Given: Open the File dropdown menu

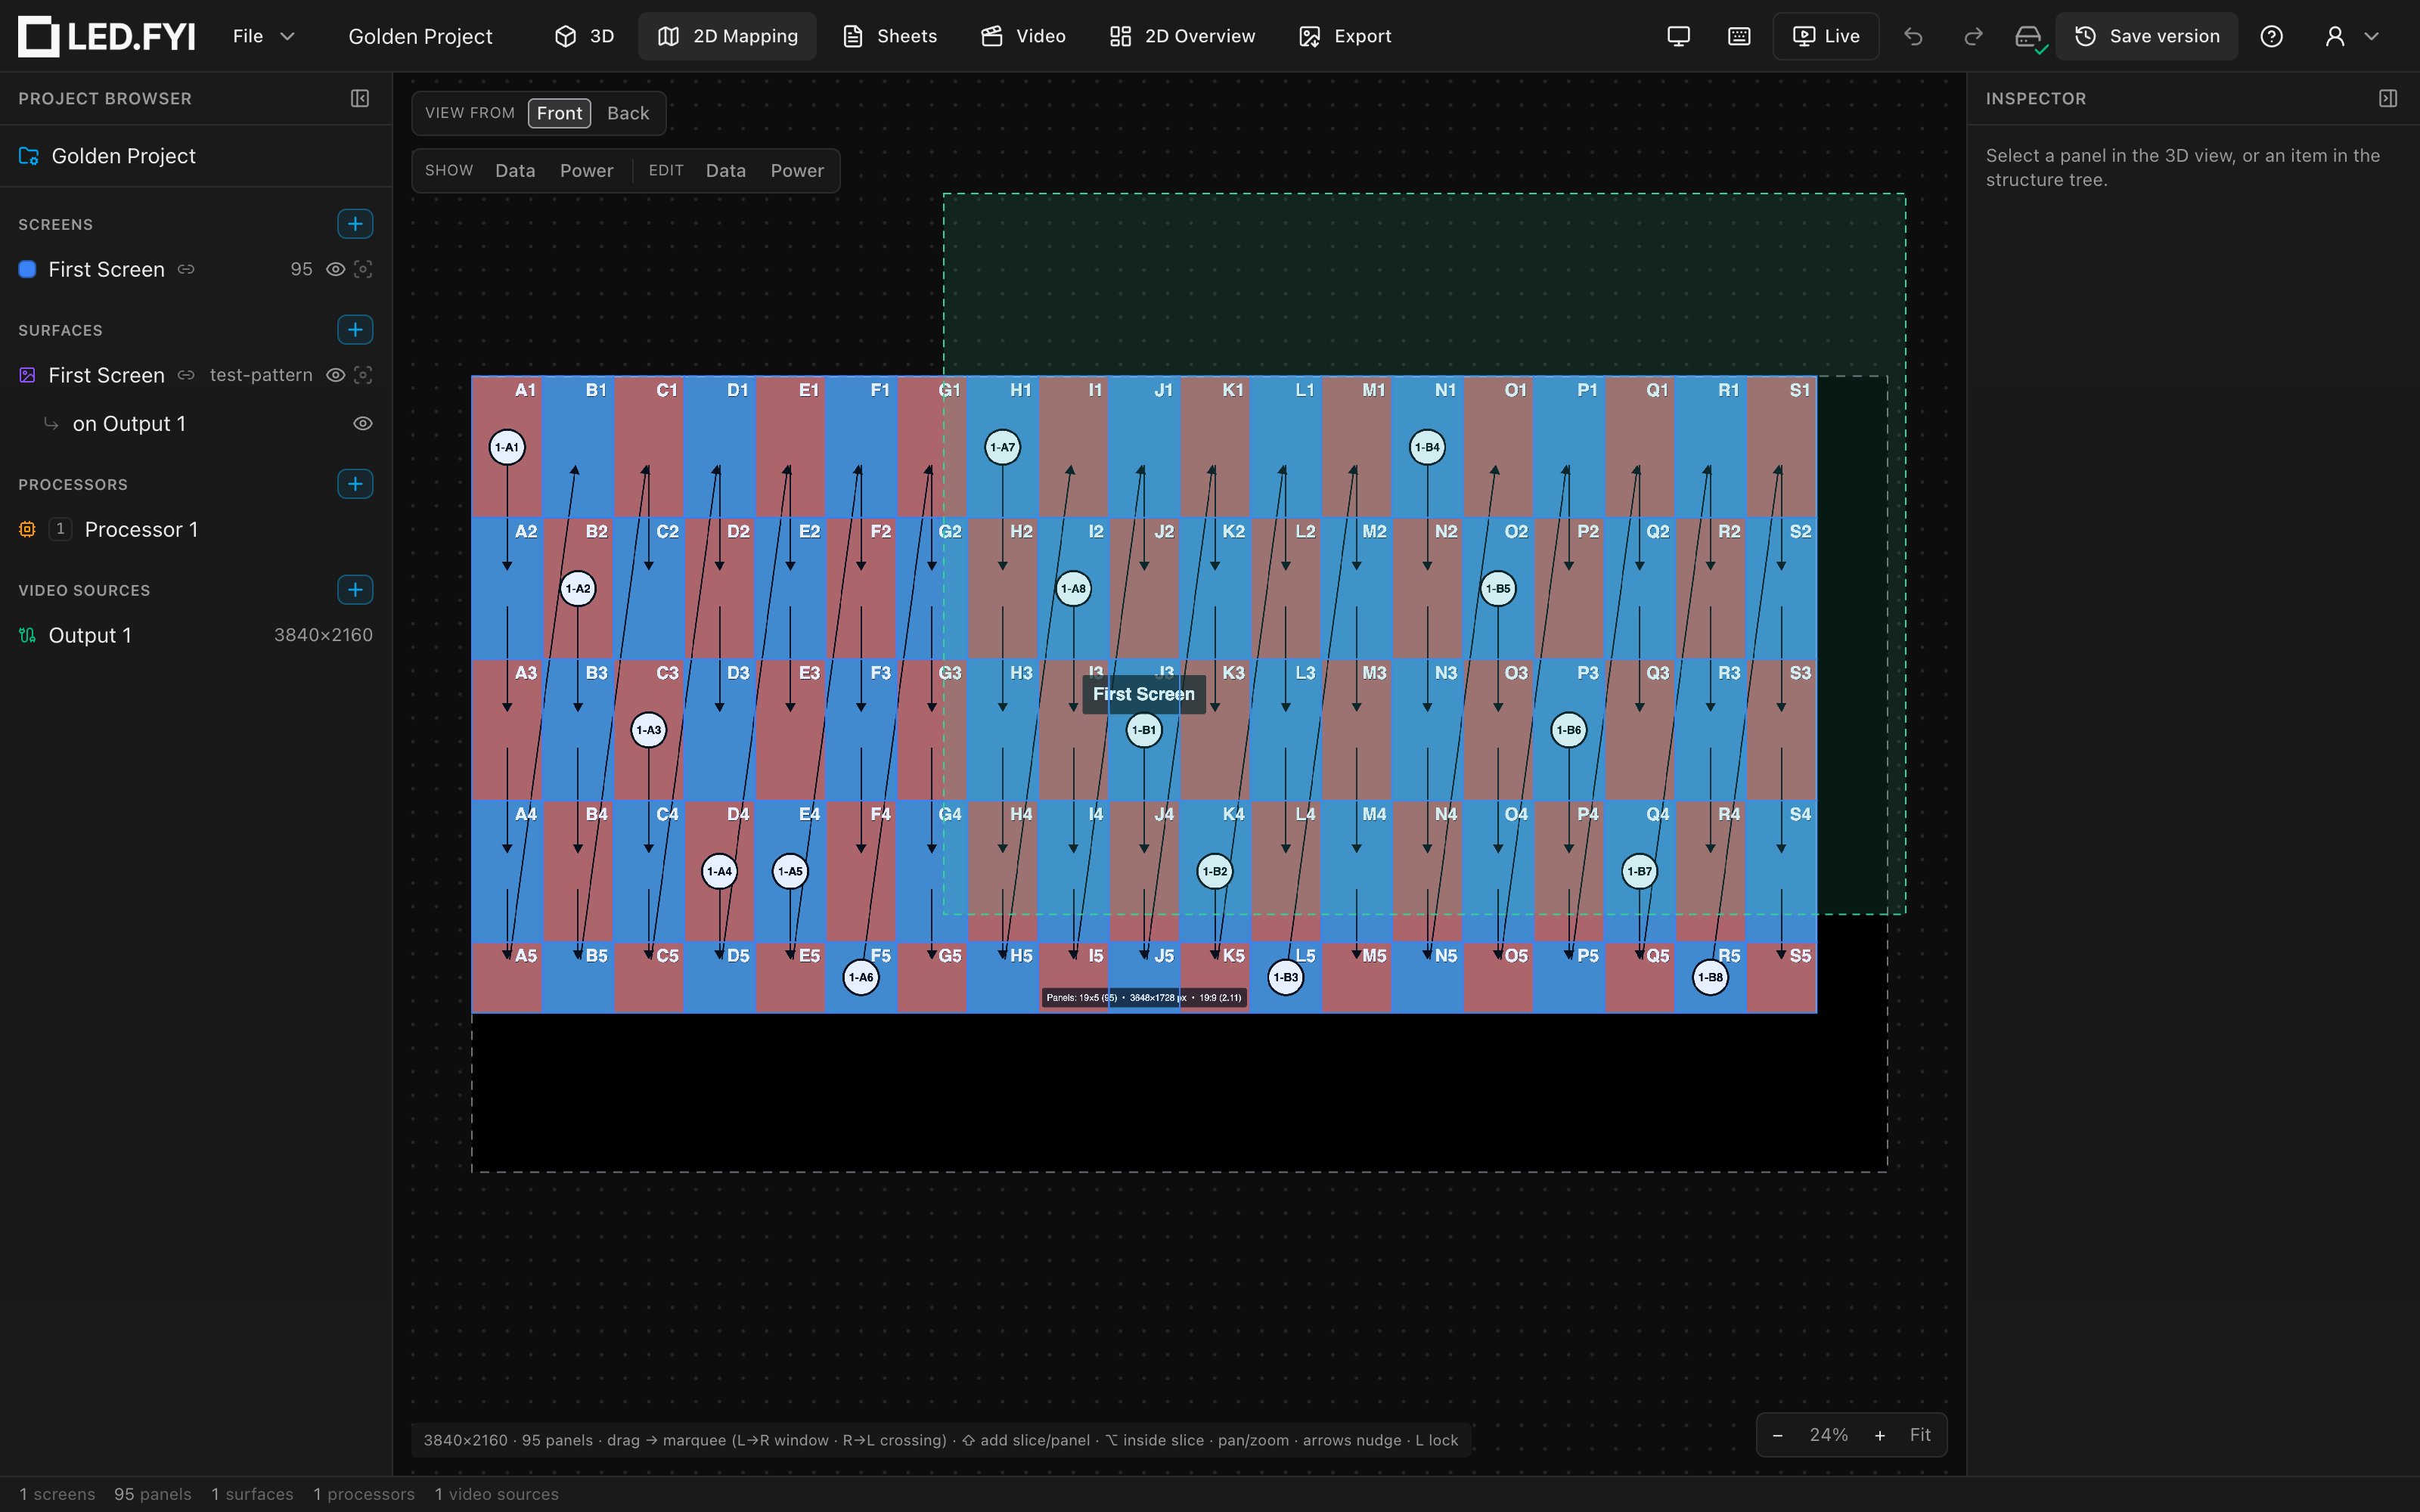Looking at the screenshot, I should pyautogui.click(x=263, y=36).
